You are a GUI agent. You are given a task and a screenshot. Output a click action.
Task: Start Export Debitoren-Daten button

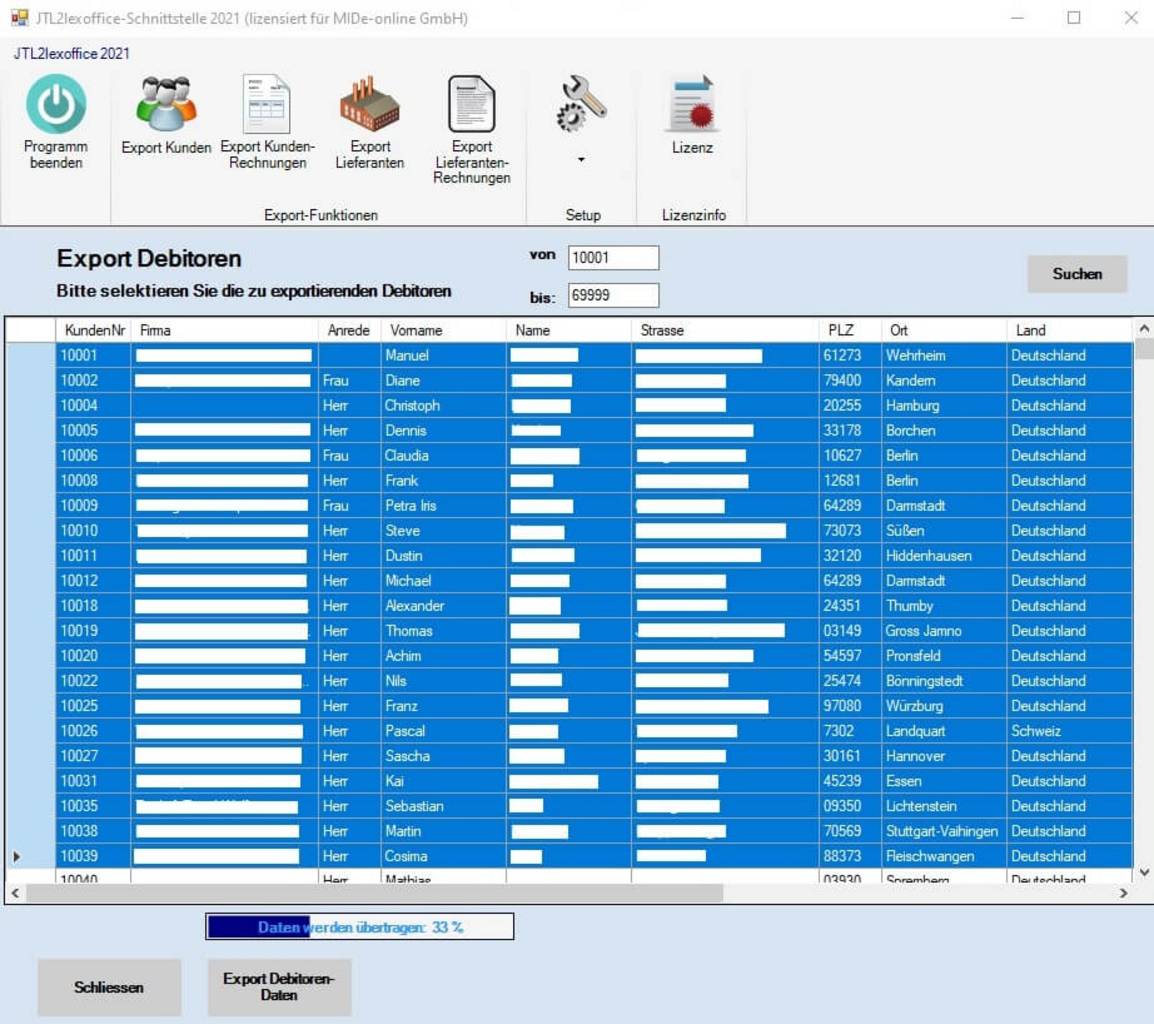[279, 987]
